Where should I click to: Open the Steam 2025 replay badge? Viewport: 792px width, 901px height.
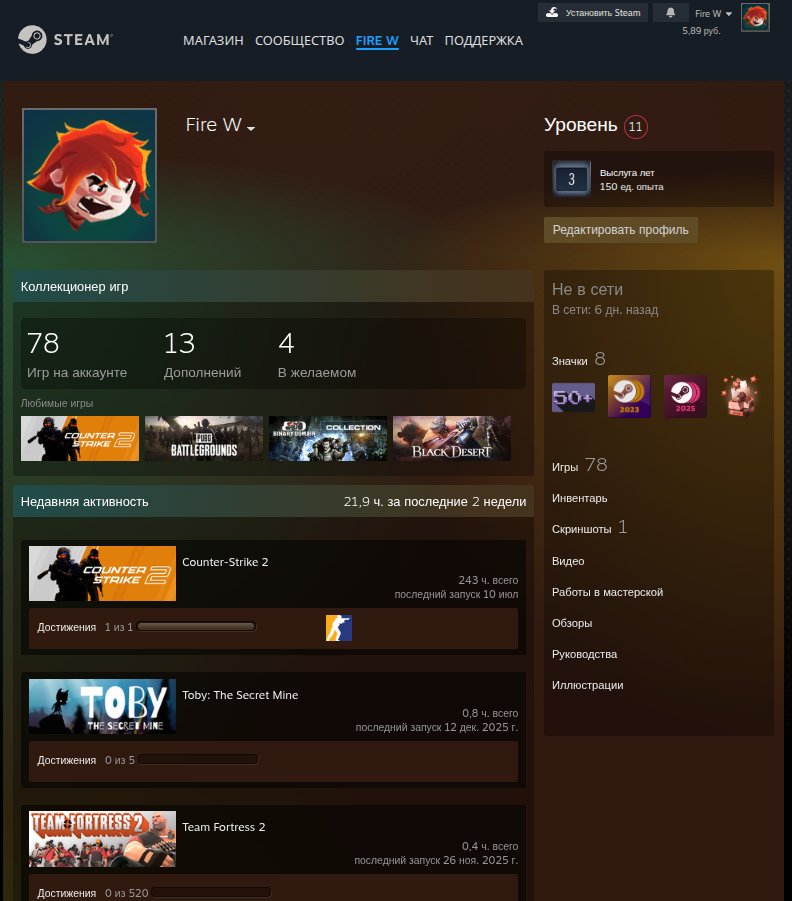[685, 396]
